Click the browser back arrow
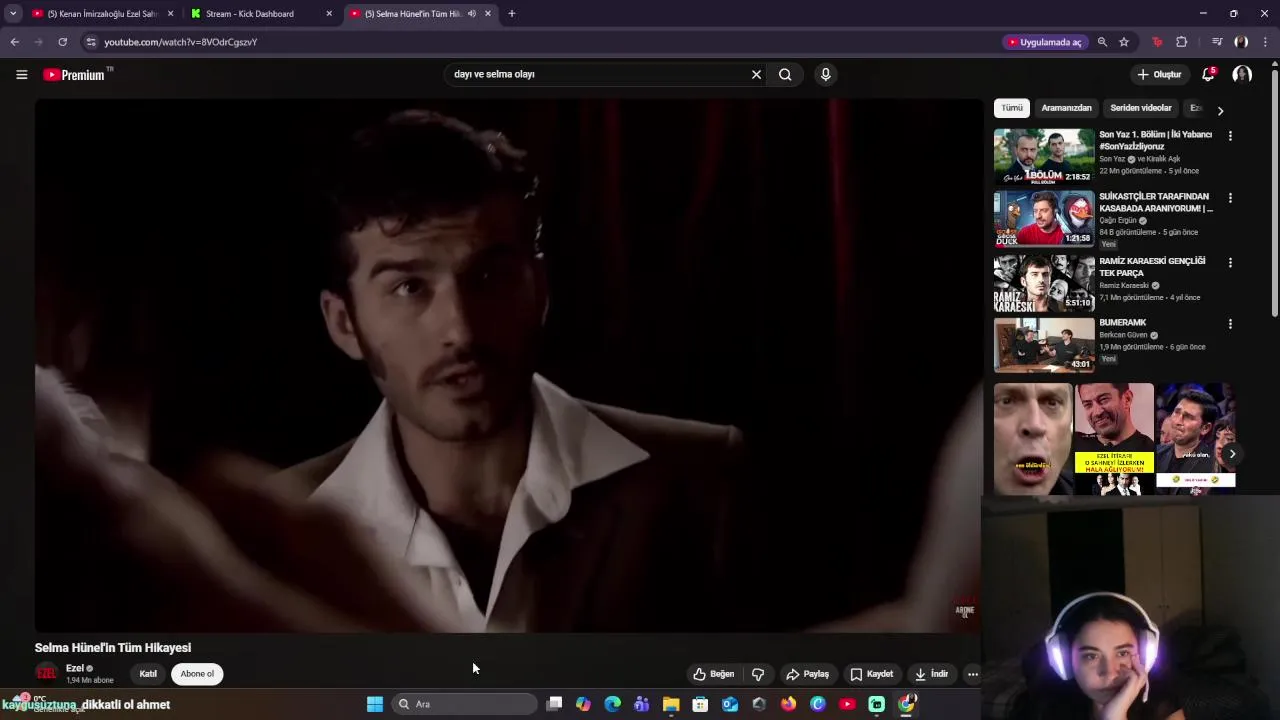Viewport: 1280px width, 720px height. click(x=14, y=42)
